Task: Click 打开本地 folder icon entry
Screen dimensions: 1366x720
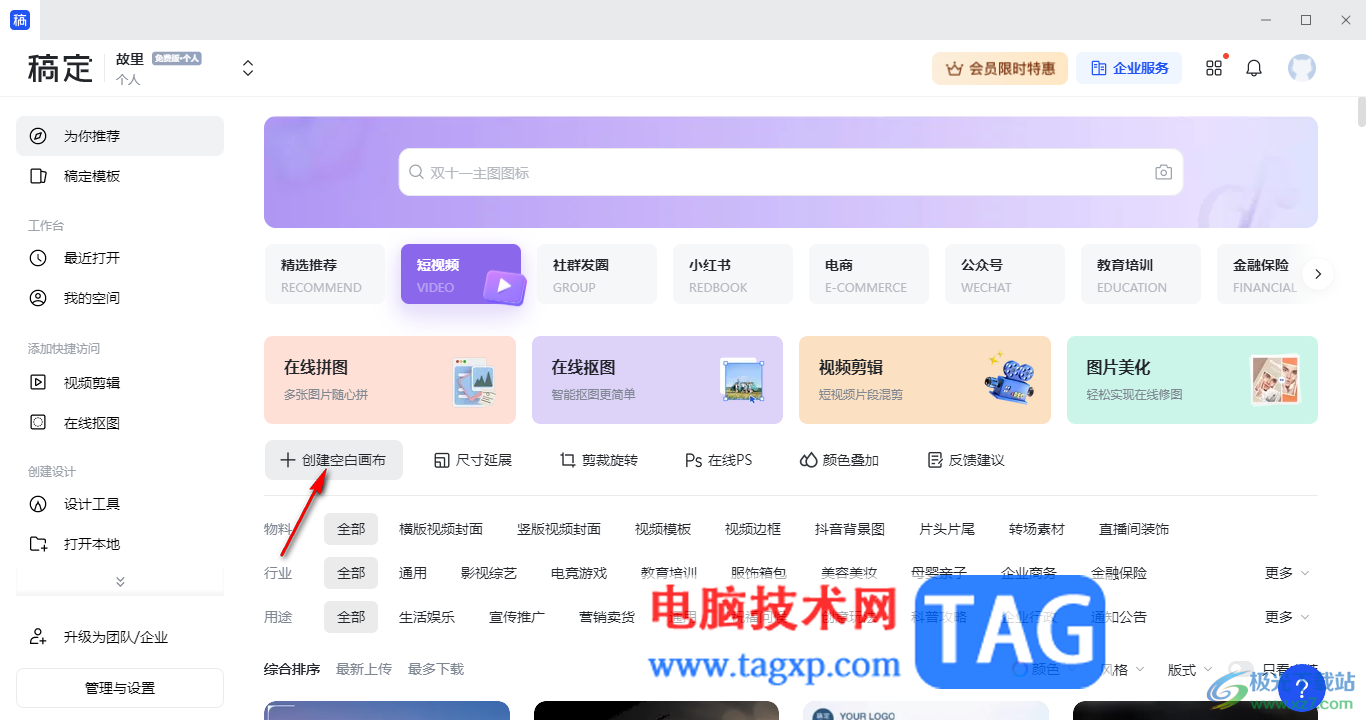Action: tap(120, 544)
